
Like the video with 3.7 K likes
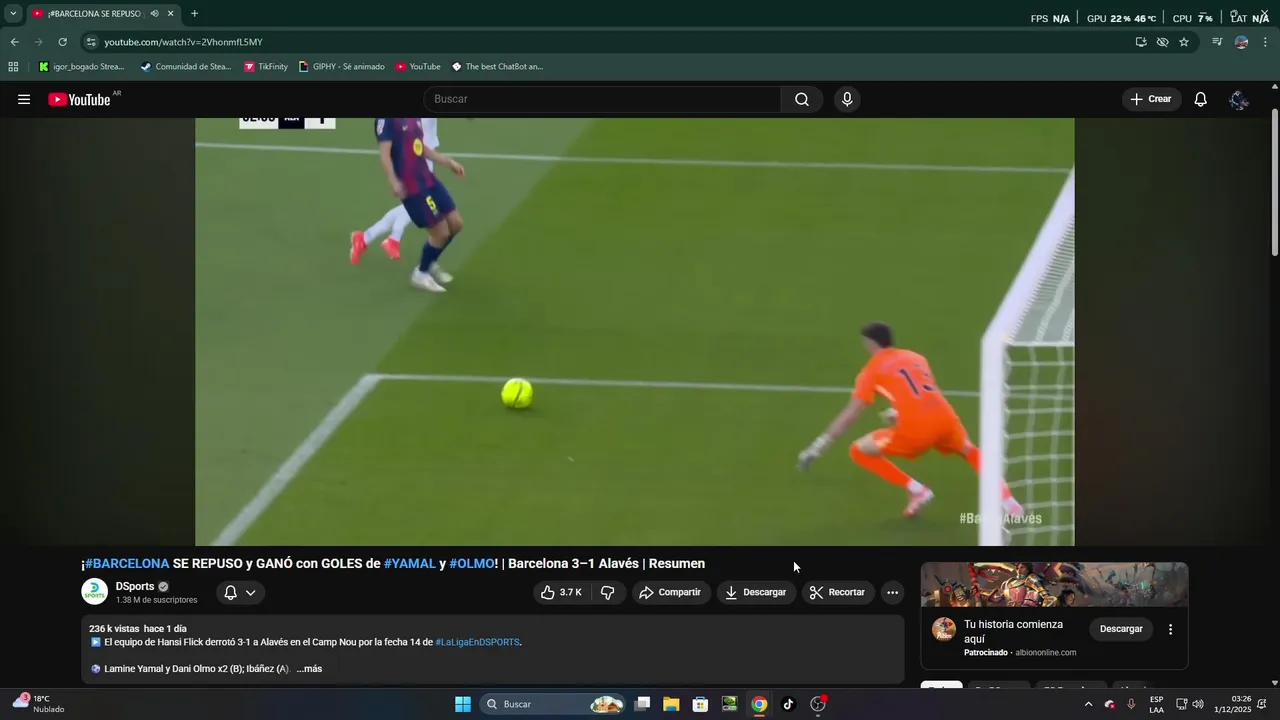pyautogui.click(x=561, y=592)
